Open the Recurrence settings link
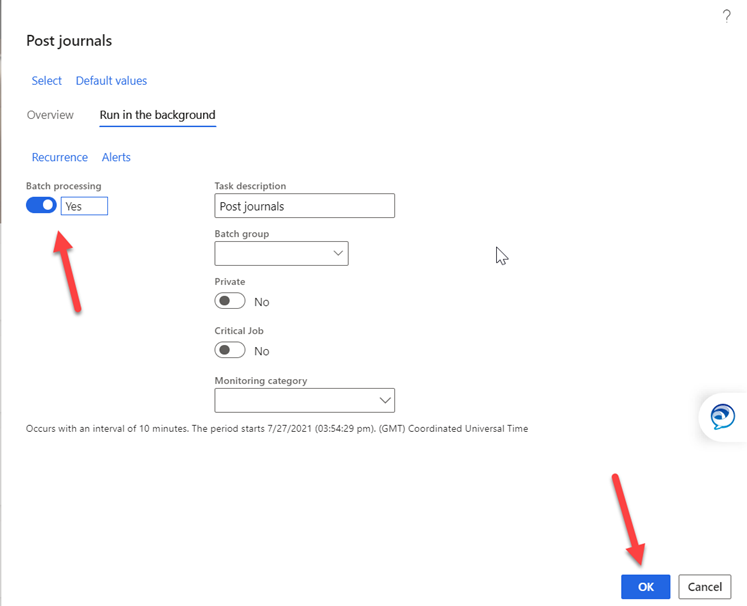This screenshot has width=747, height=606. (x=60, y=157)
